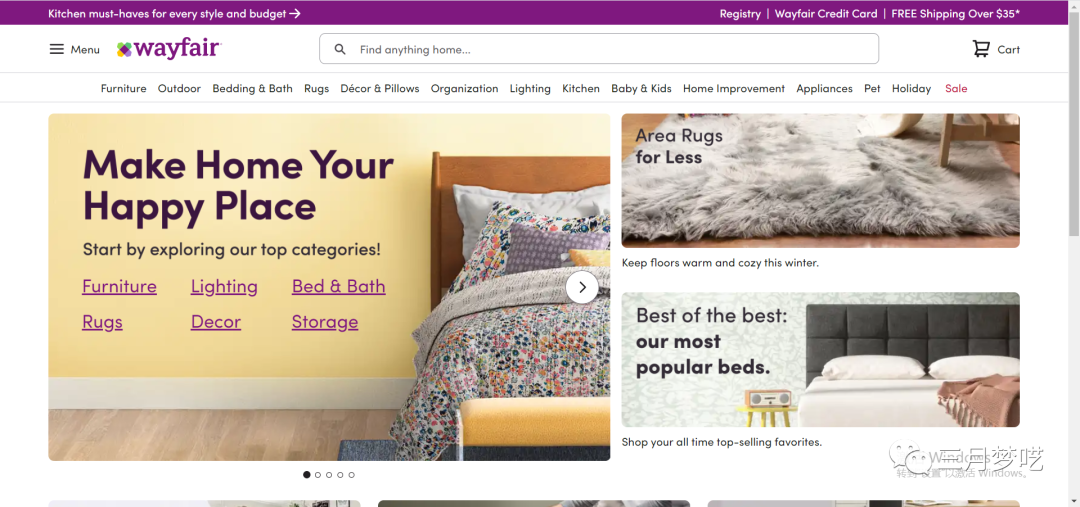Viewport: 1080px width, 507px height.
Task: Select the first carousel dot
Action: tap(307, 475)
